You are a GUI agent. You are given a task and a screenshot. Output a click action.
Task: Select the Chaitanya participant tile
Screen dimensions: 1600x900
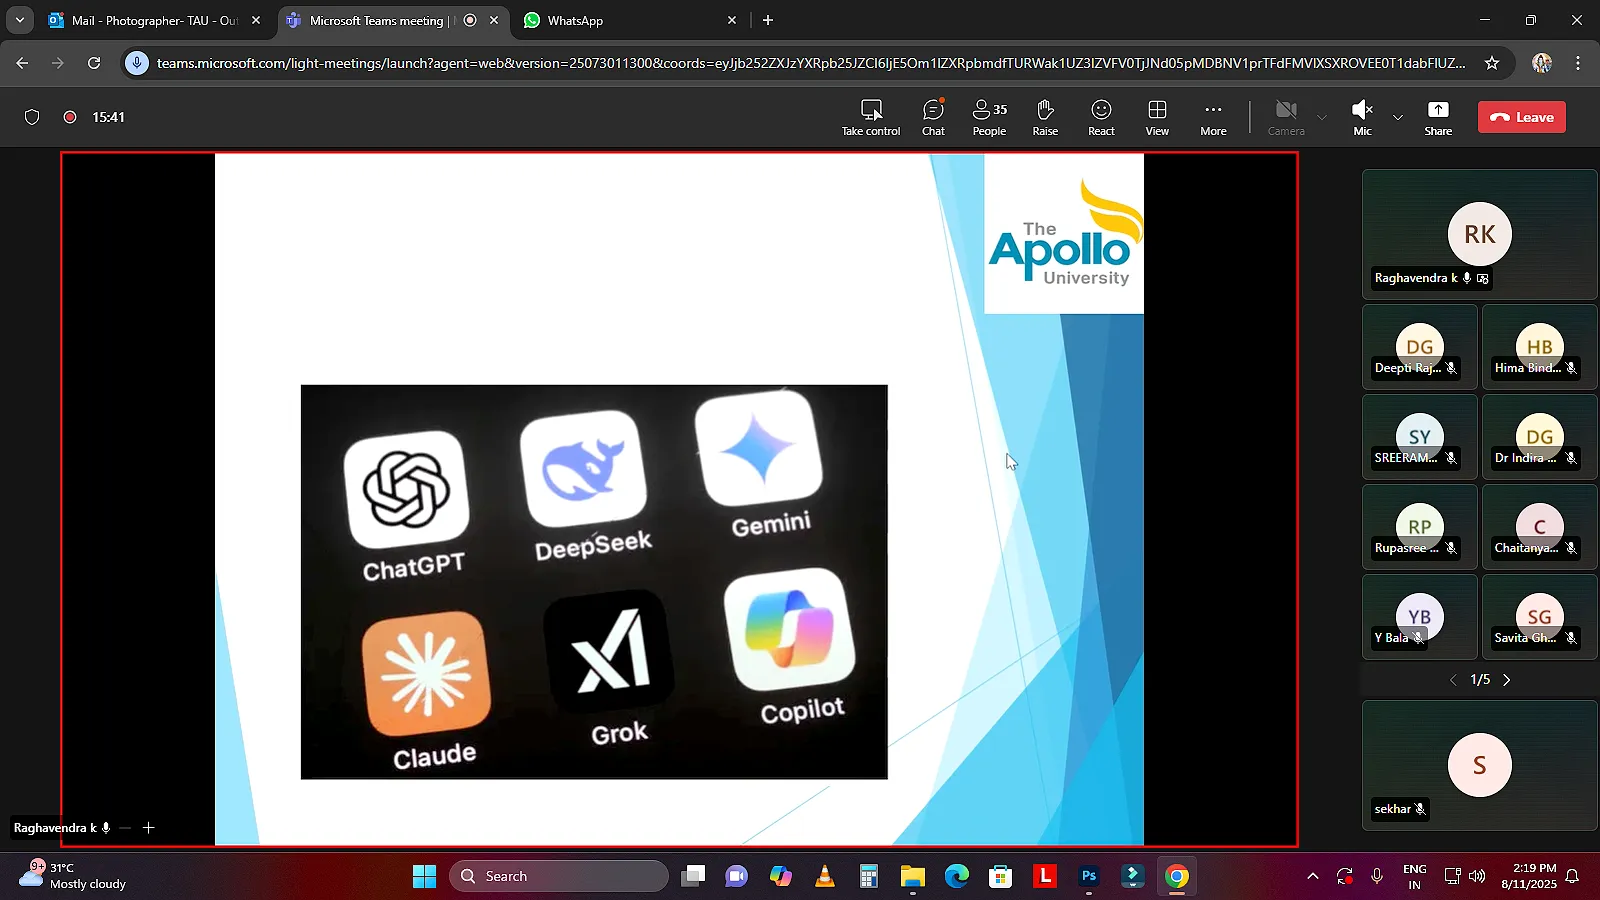[x=1539, y=526]
